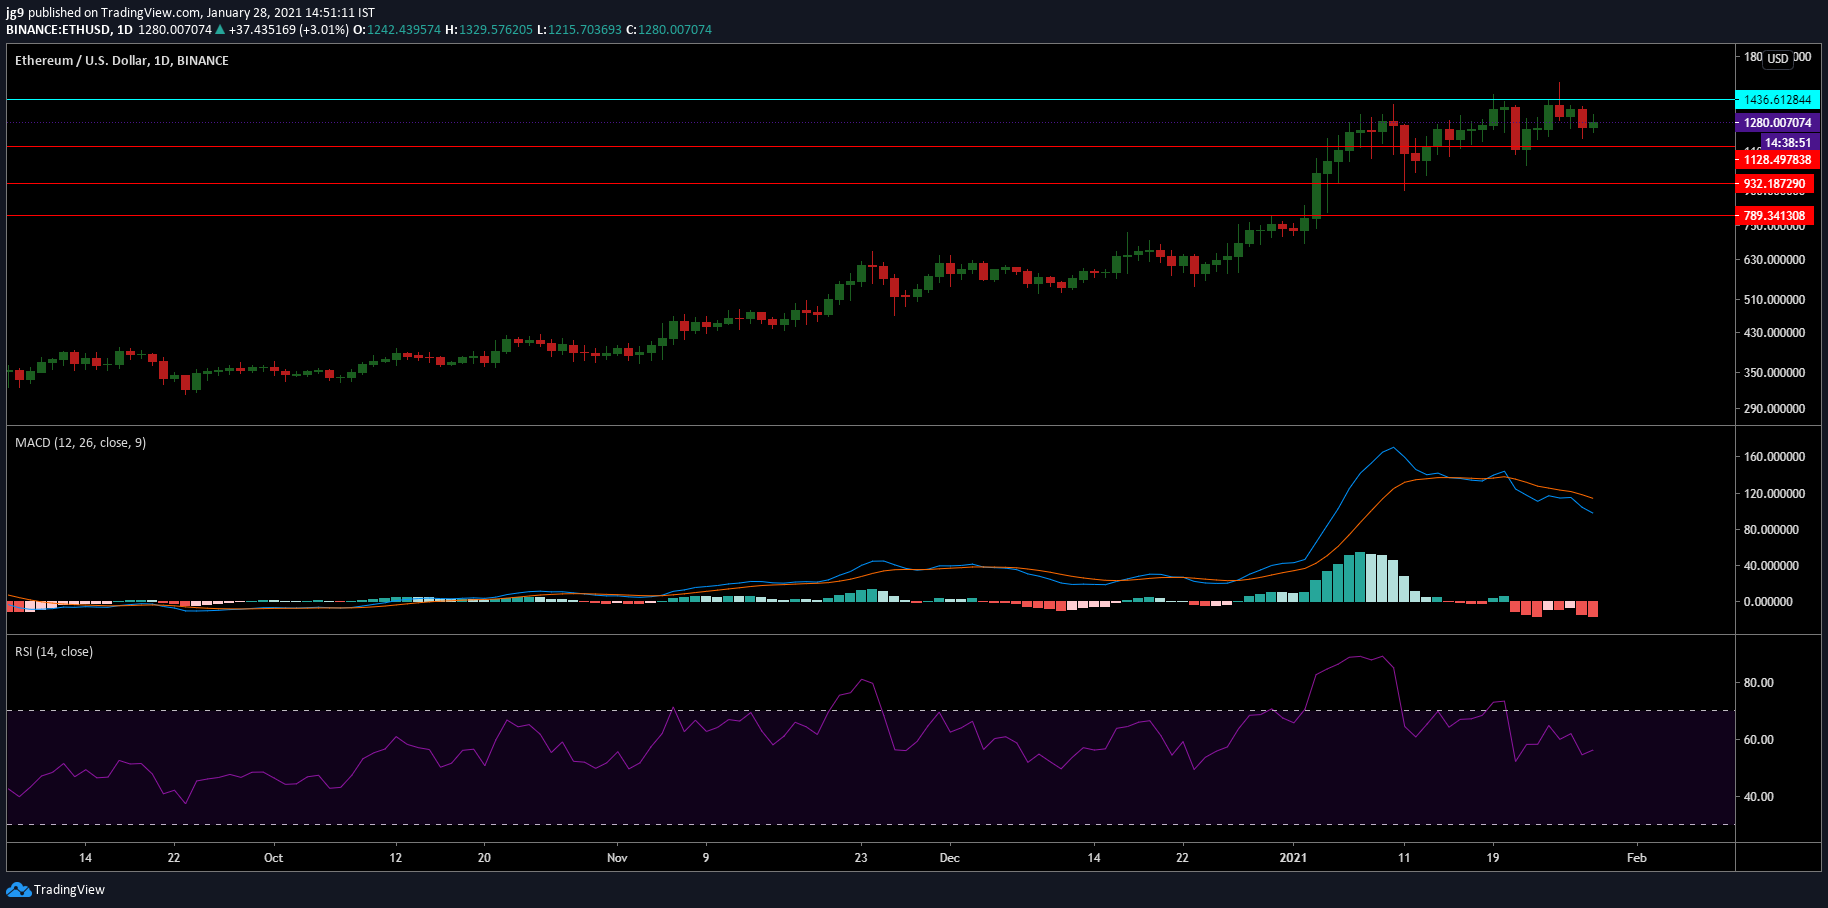This screenshot has width=1828, height=908.
Task: Click the TradingView logo icon
Action: (x=18, y=890)
